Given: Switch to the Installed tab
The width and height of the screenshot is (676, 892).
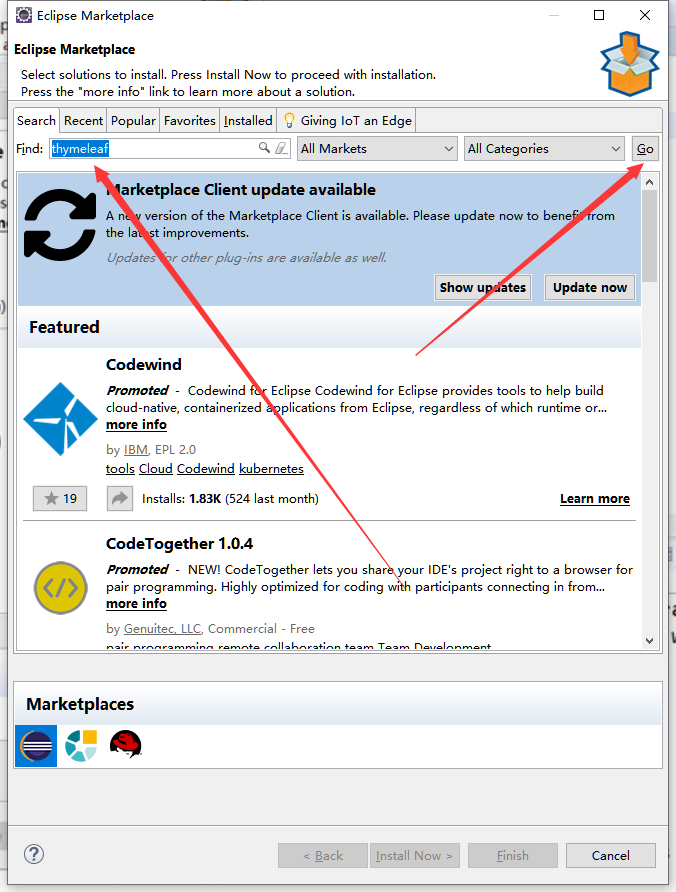Looking at the screenshot, I should [248, 121].
